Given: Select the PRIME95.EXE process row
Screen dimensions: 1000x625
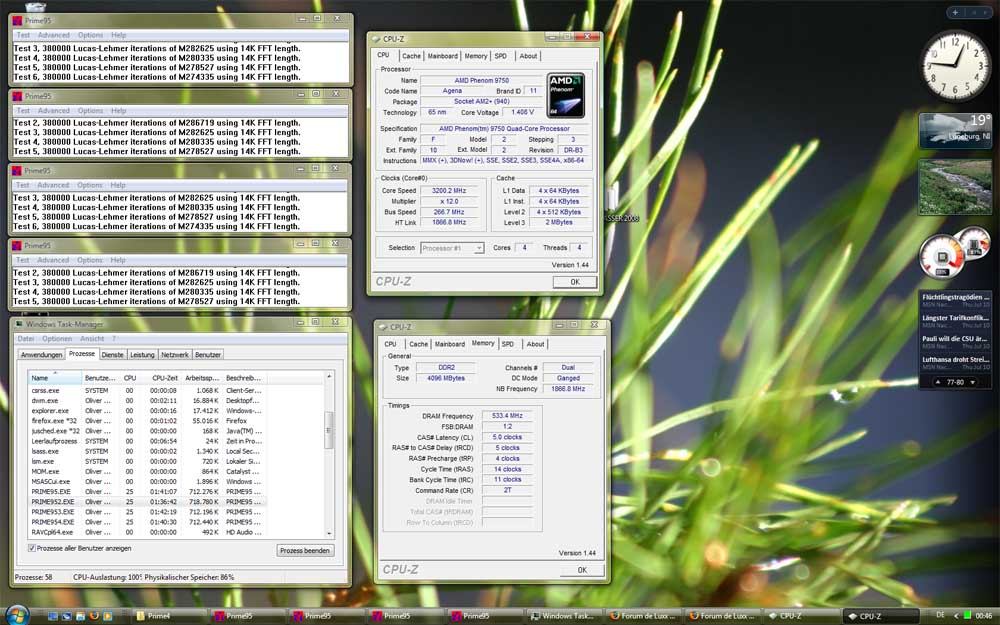Looking at the screenshot, I should [x=147, y=492].
